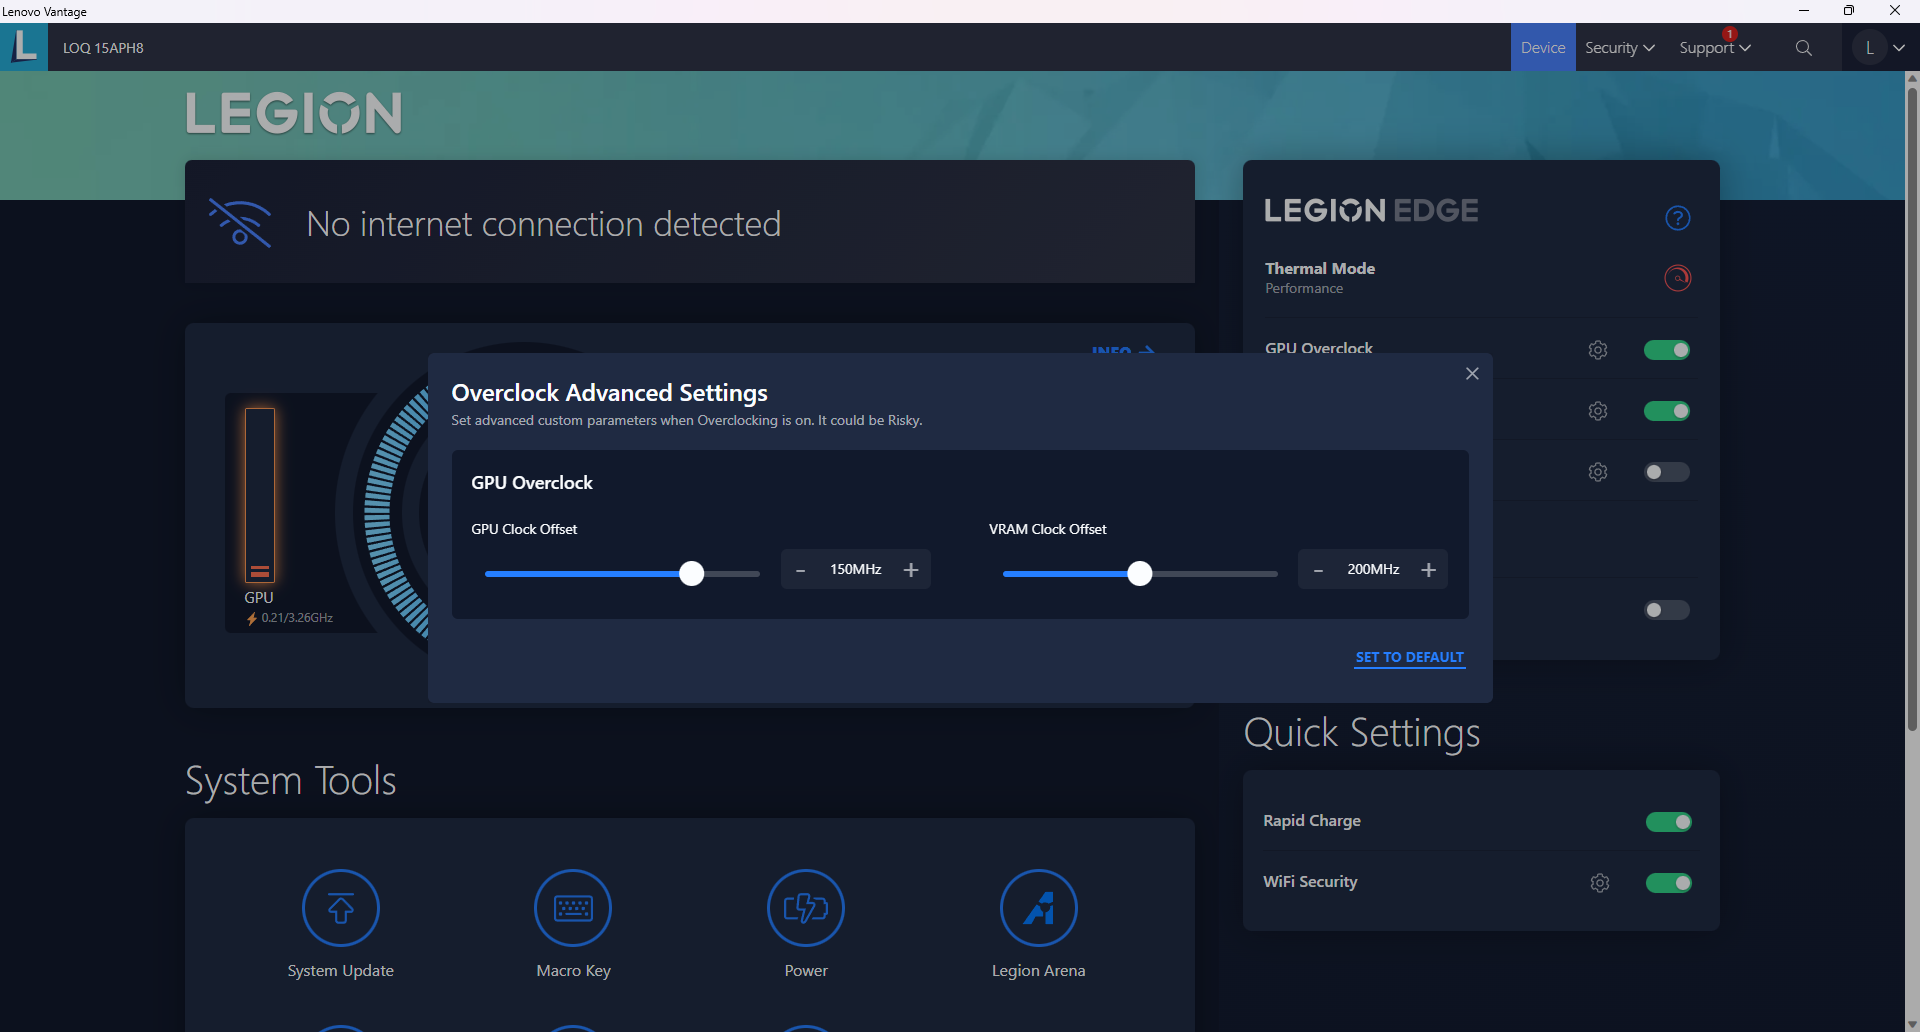The height and width of the screenshot is (1032, 1920).
Task: Increase VRAM Clock Offset with plus
Action: pyautogui.click(x=1429, y=570)
